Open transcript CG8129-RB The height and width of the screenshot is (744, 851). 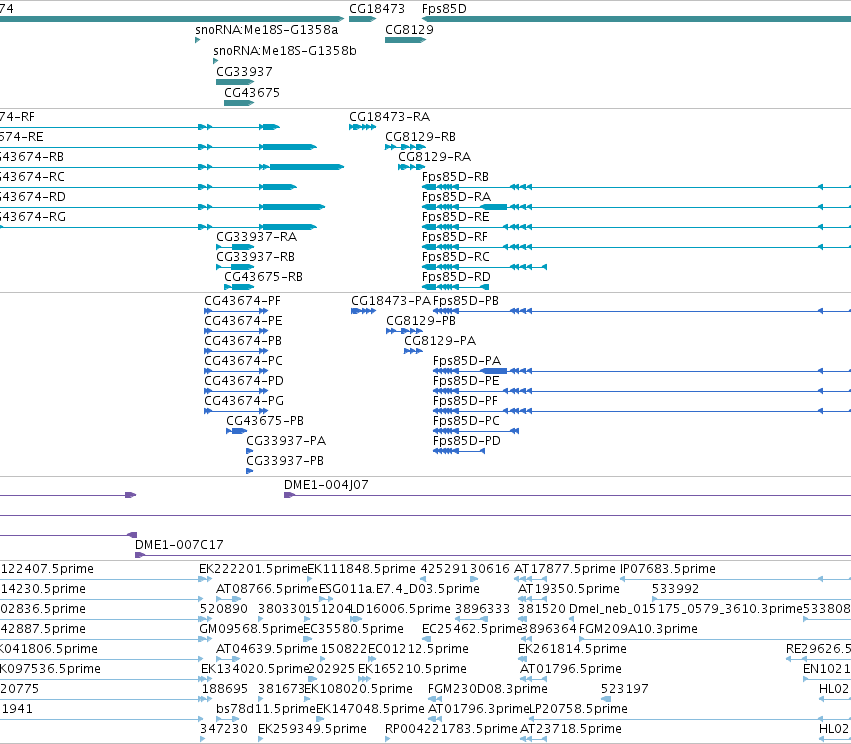(x=421, y=137)
